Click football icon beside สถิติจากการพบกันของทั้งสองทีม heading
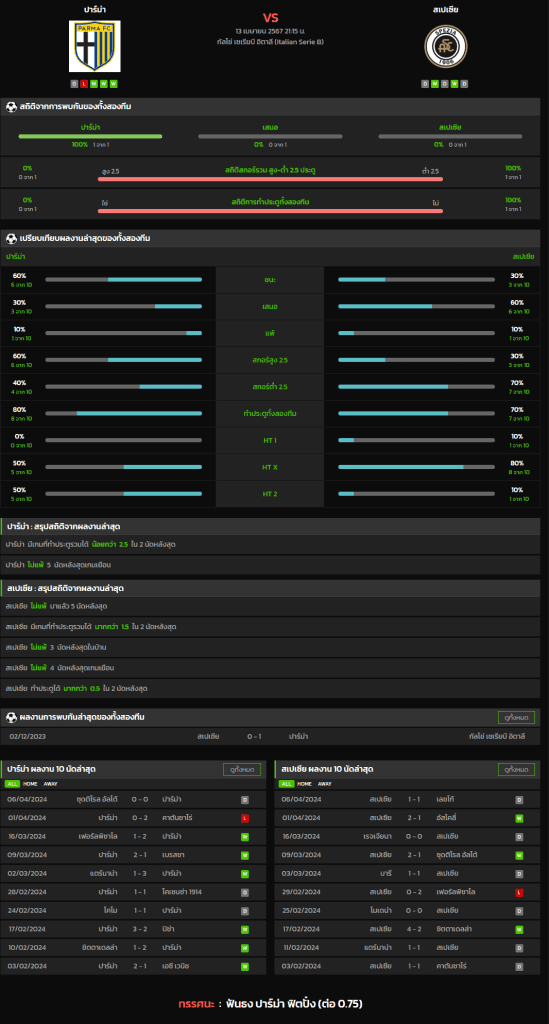Screen dimensions: 549x1024 point(11,106)
